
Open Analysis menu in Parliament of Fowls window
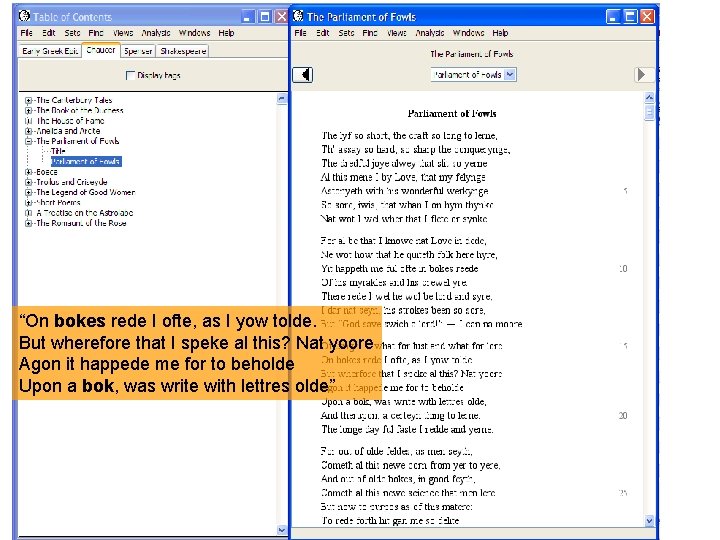(430, 33)
